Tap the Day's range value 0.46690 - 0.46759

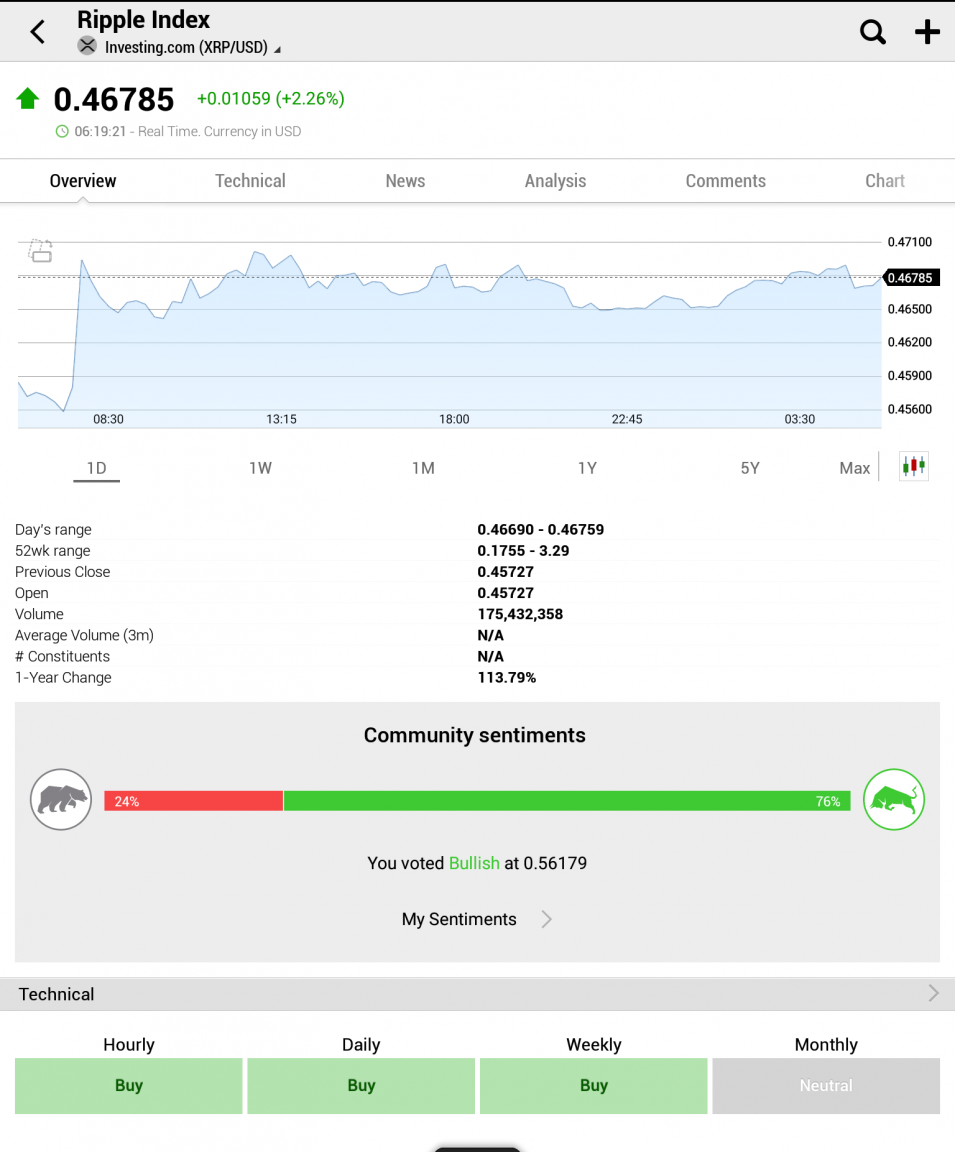(x=541, y=530)
